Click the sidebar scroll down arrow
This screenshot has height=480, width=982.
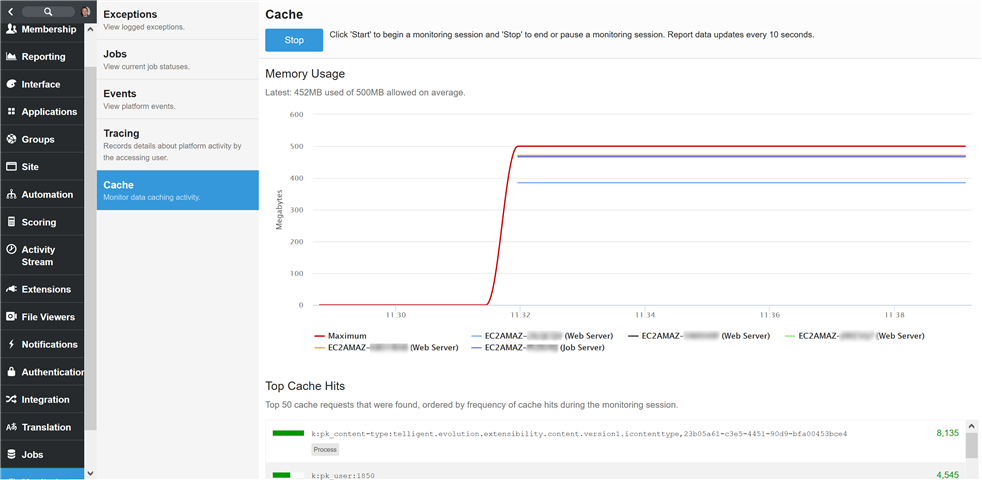90,473
